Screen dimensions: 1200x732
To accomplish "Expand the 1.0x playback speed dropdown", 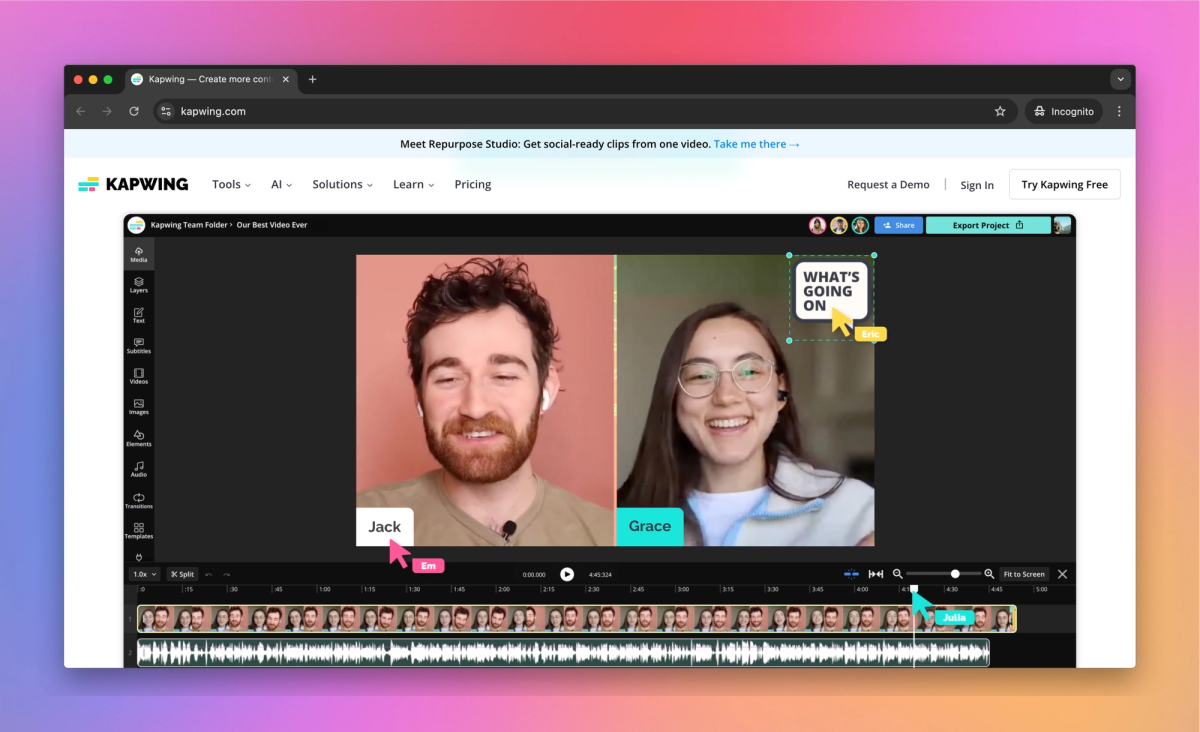I will pyautogui.click(x=145, y=574).
